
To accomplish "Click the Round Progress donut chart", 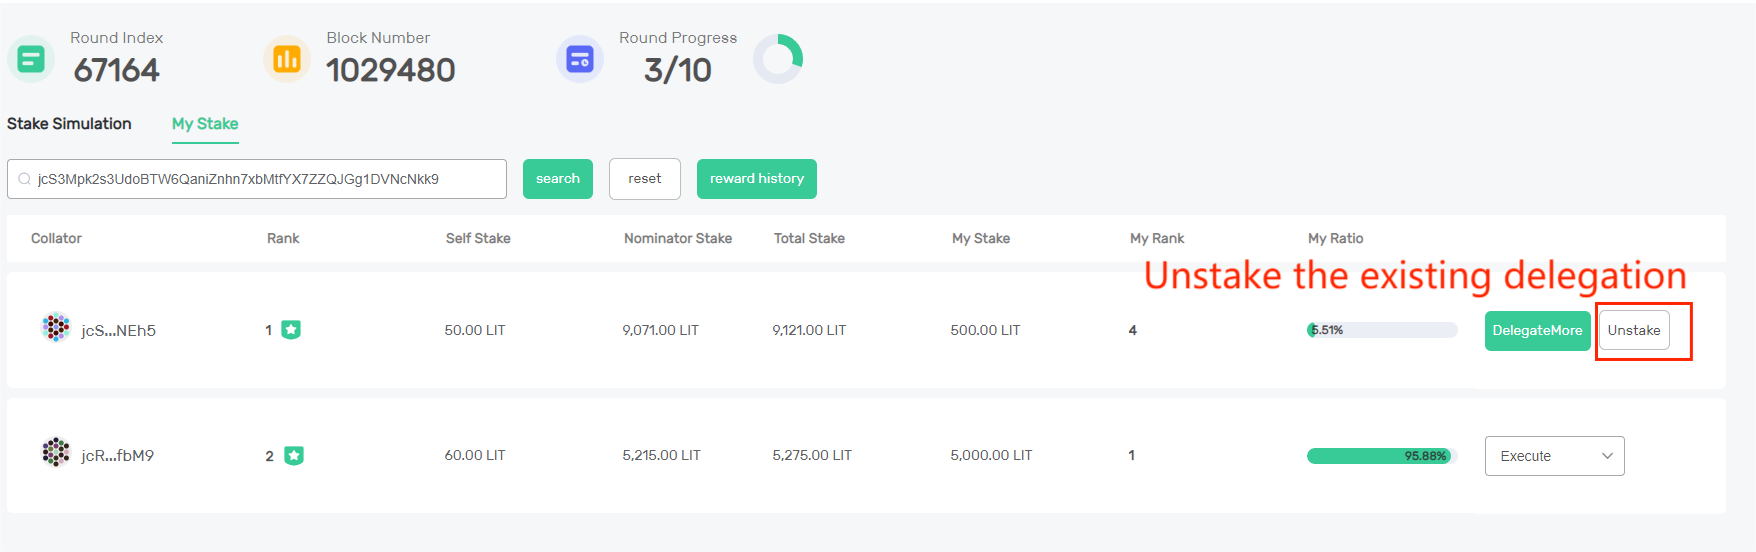I will [778, 60].
